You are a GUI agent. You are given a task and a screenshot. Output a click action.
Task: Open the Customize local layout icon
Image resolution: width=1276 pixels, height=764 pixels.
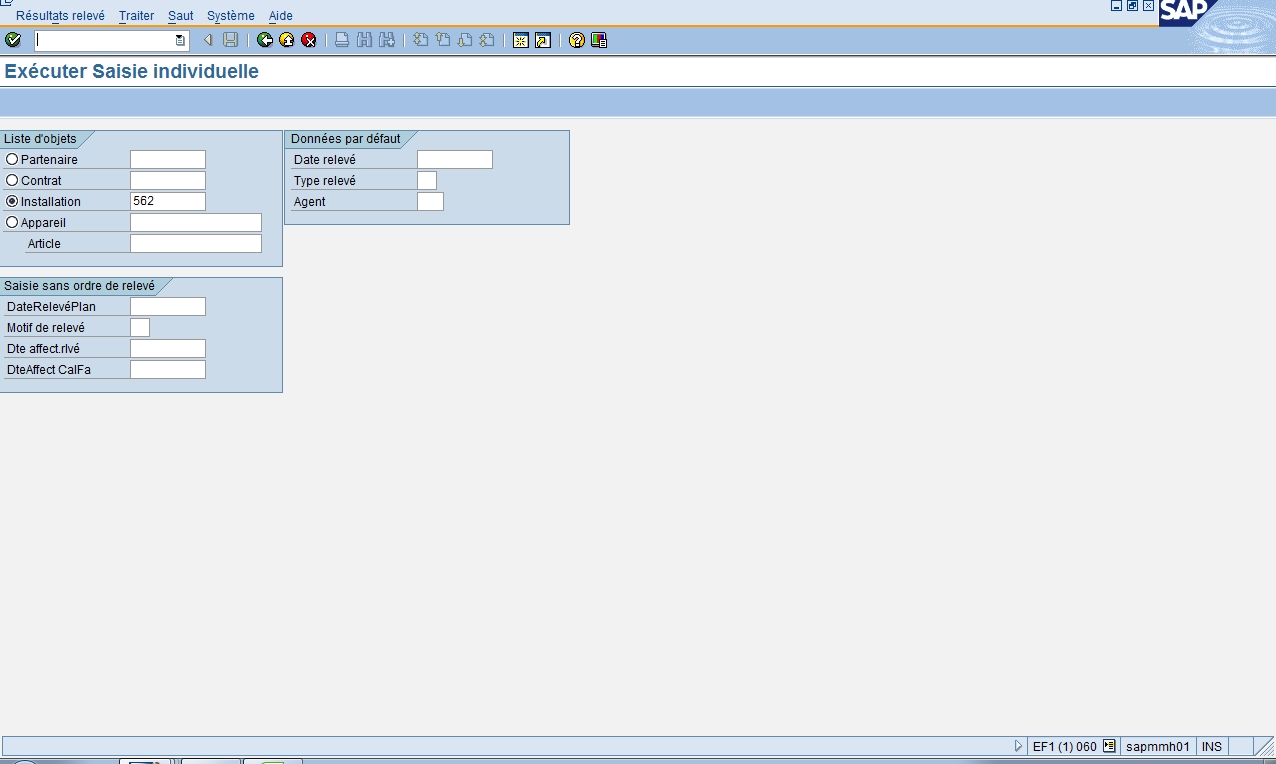pyautogui.click(x=599, y=40)
